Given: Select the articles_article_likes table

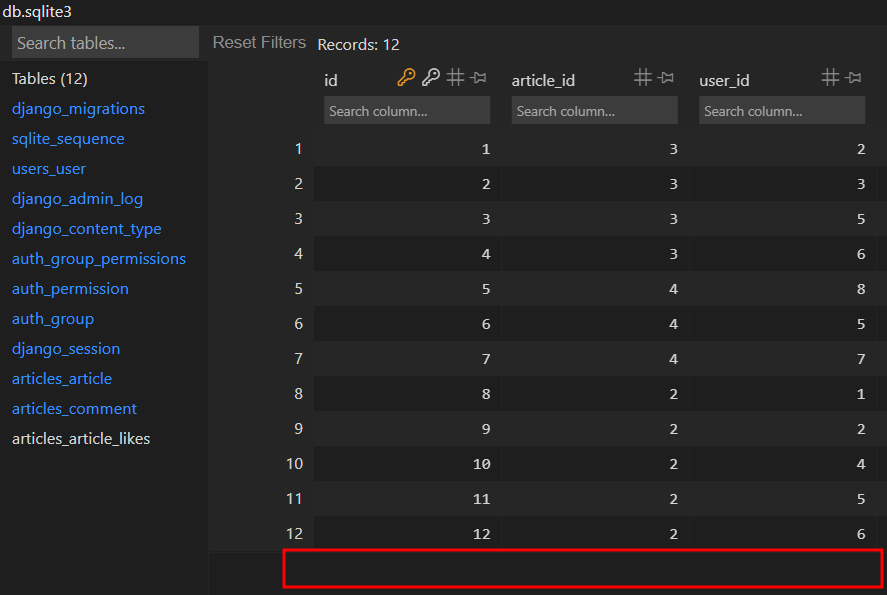Looking at the screenshot, I should point(81,438).
